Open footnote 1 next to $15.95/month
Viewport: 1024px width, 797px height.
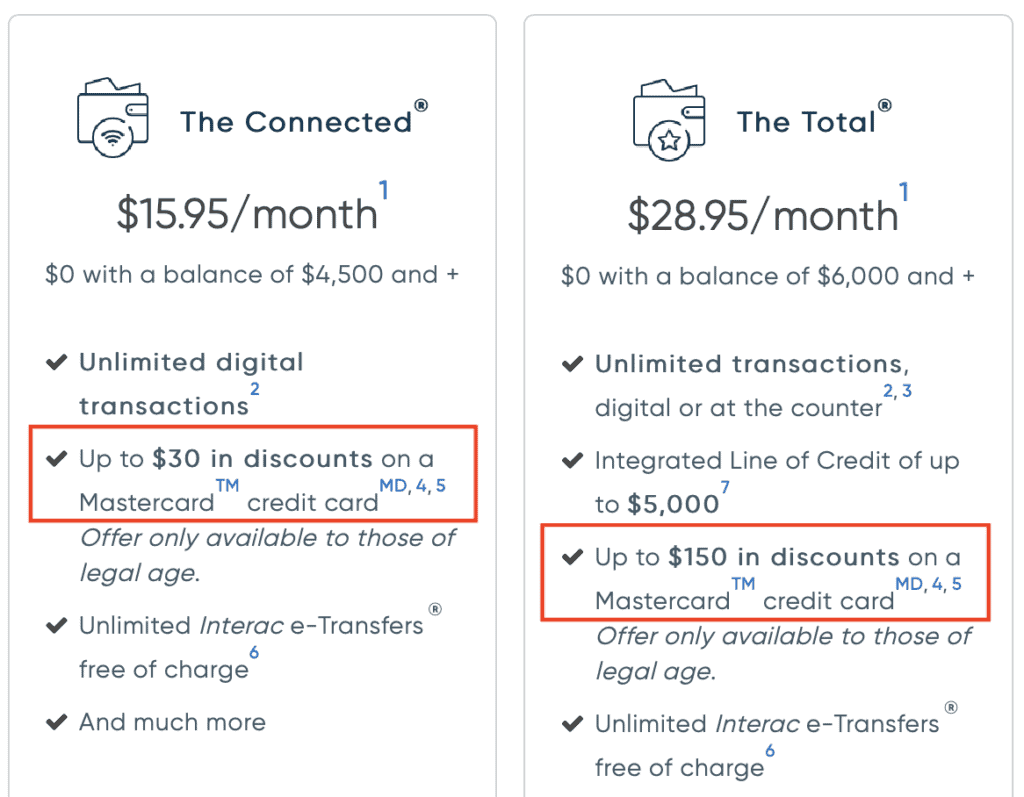[x=384, y=190]
